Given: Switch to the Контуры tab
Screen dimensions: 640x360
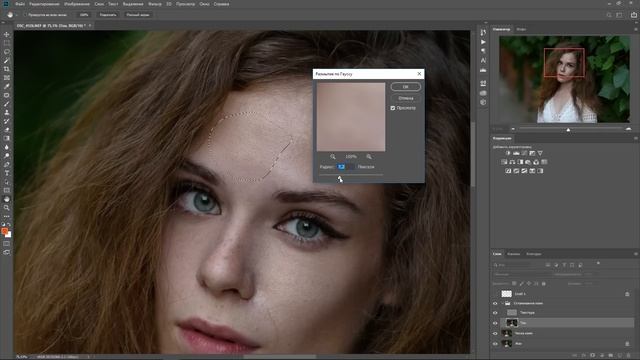Looking at the screenshot, I should tap(533, 254).
